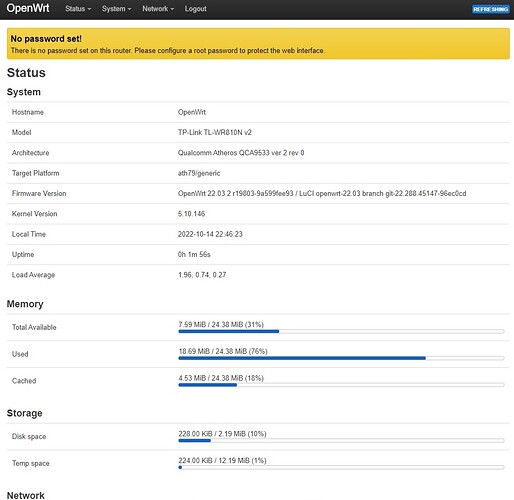Click the 'Firmware Version' row label
The width and height of the screenshot is (514, 500).
pyautogui.click(x=39, y=193)
